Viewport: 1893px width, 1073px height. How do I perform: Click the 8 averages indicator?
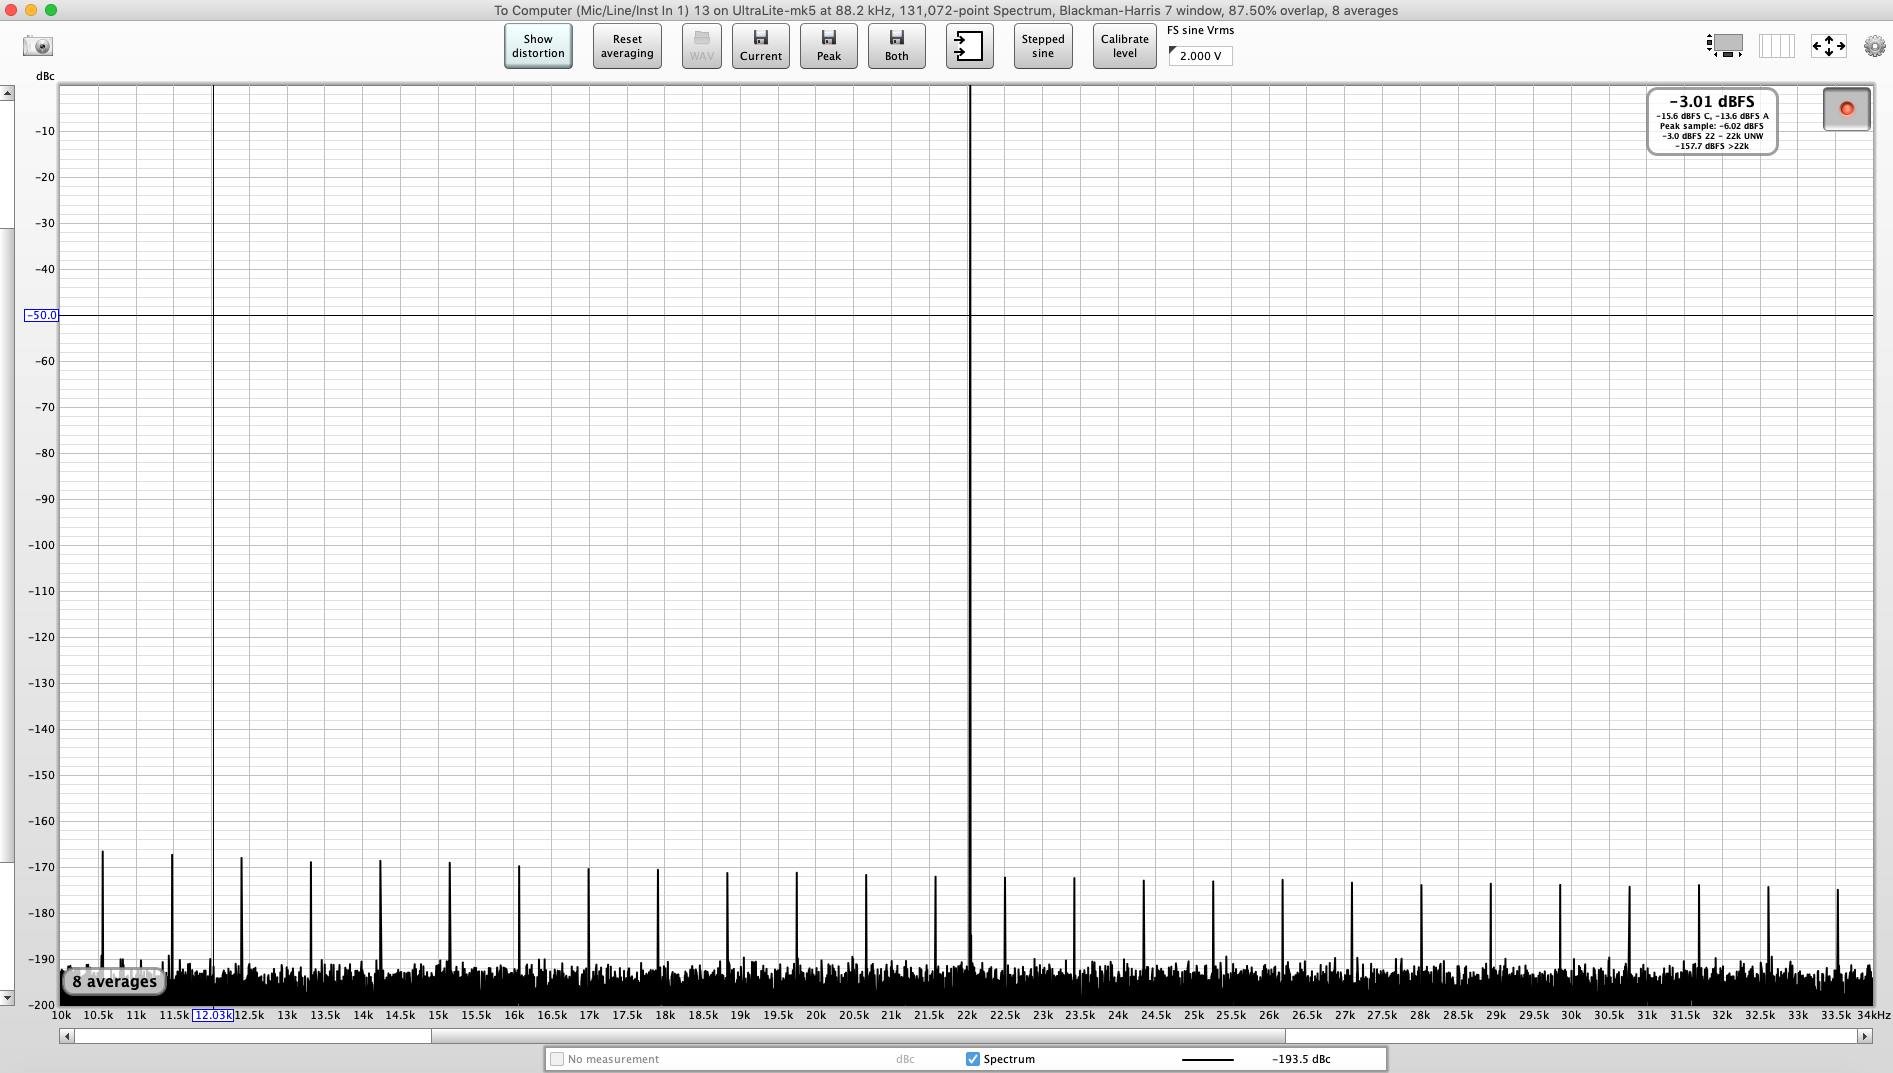coord(115,981)
